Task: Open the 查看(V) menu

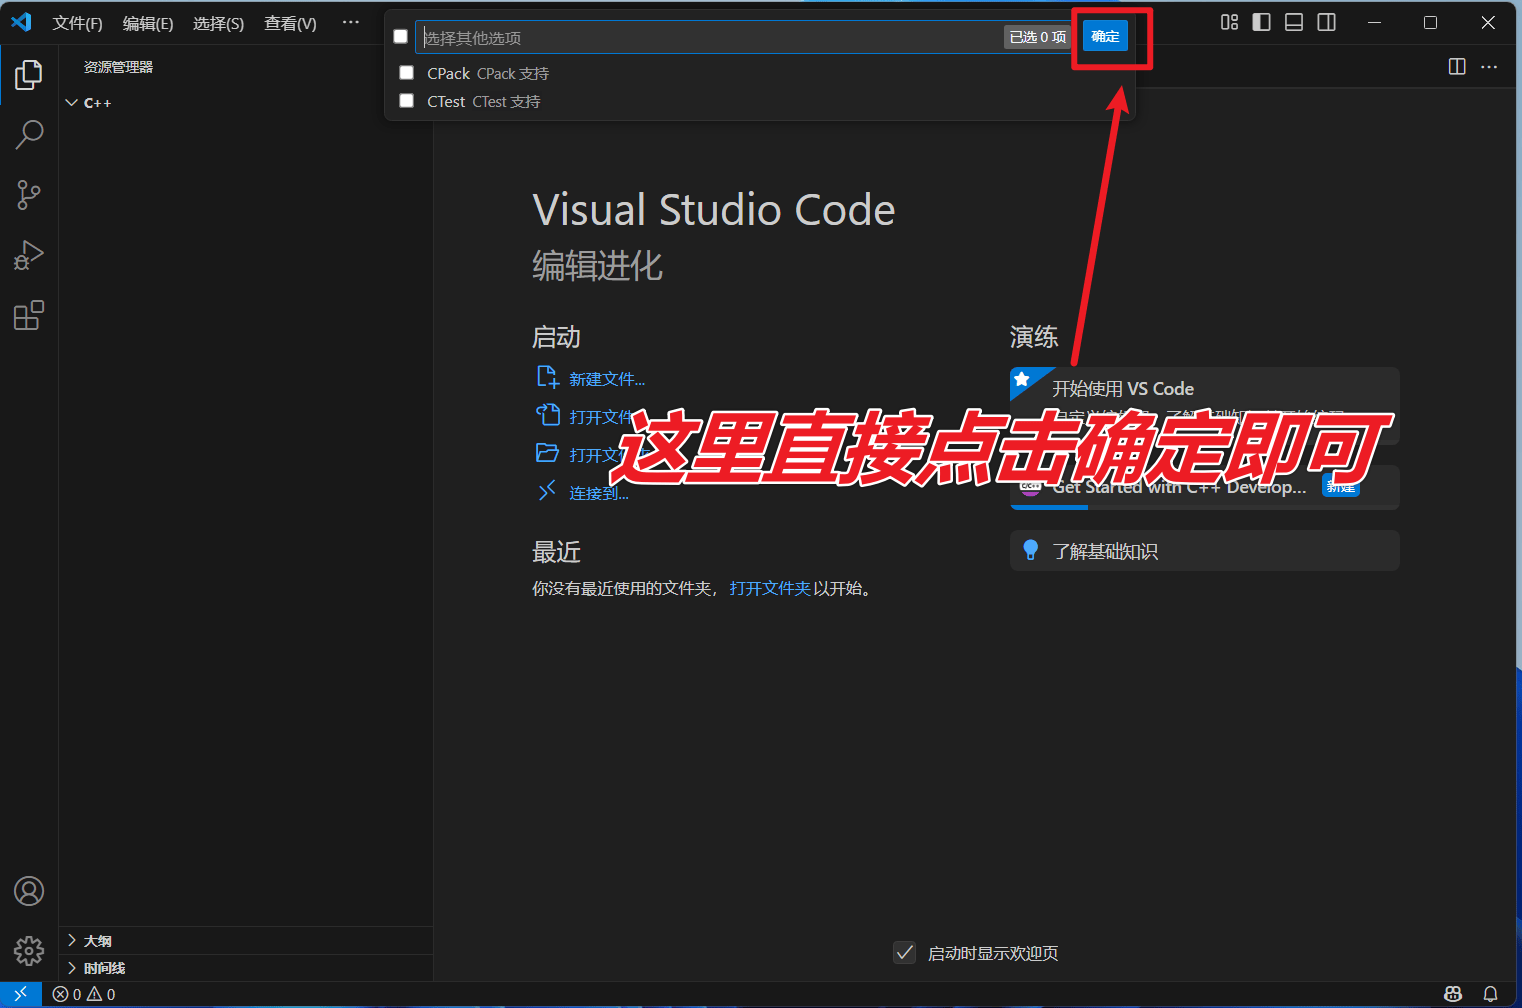Action: click(290, 23)
